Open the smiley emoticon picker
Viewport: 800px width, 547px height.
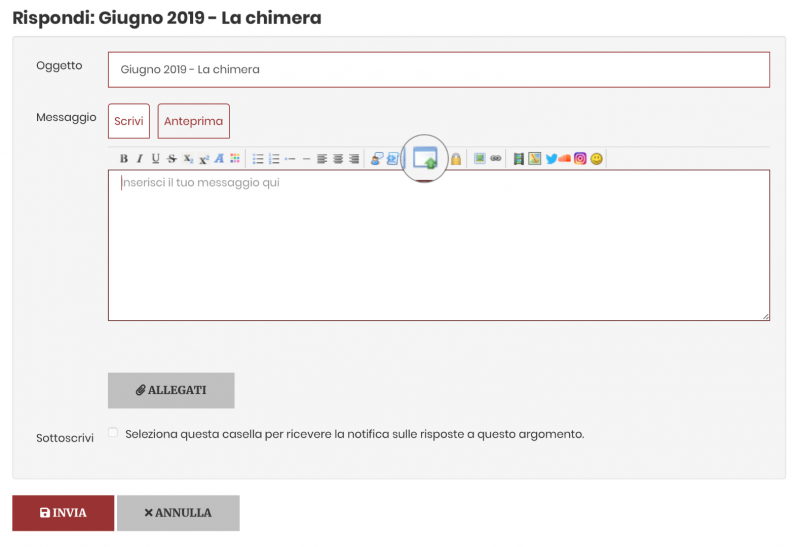click(x=597, y=159)
